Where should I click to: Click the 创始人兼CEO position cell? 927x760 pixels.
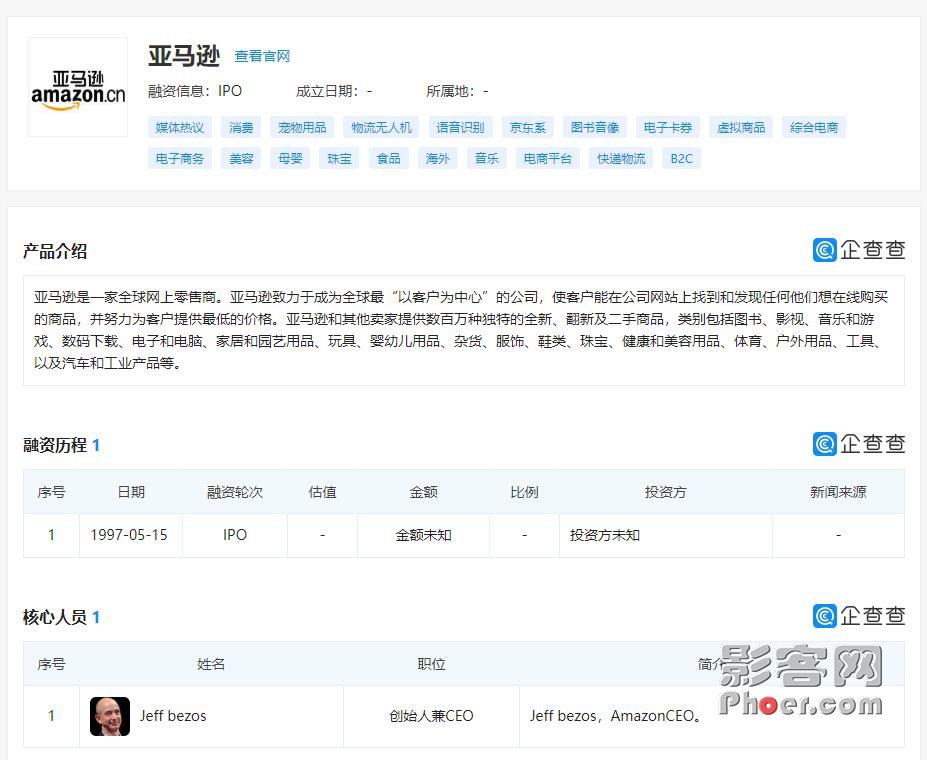432,716
